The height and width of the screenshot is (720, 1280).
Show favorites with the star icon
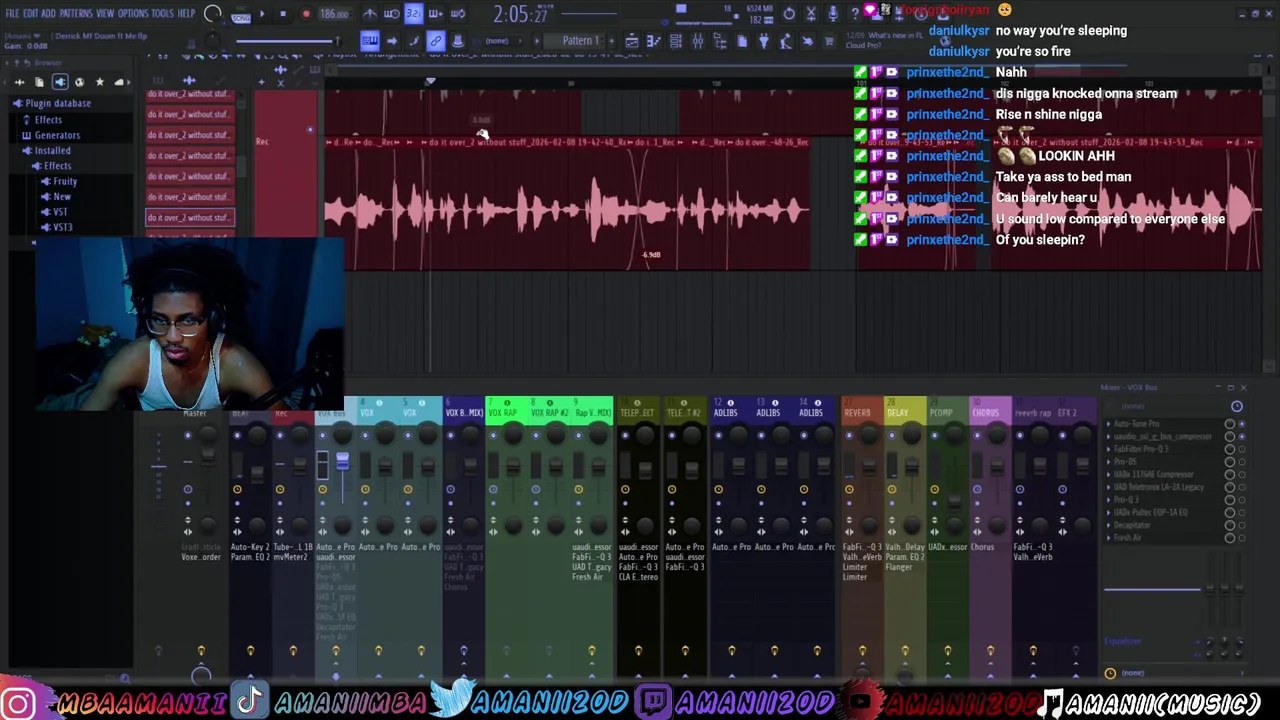point(99,82)
